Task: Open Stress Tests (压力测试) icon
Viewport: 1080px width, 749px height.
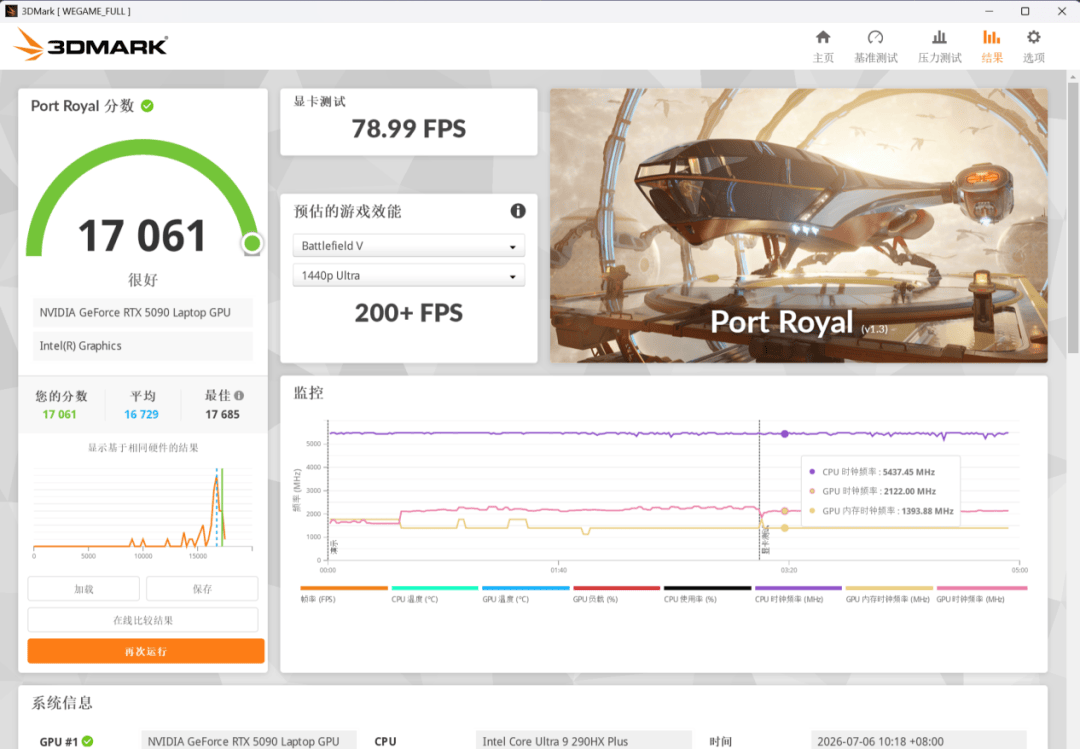Action: pos(939,37)
